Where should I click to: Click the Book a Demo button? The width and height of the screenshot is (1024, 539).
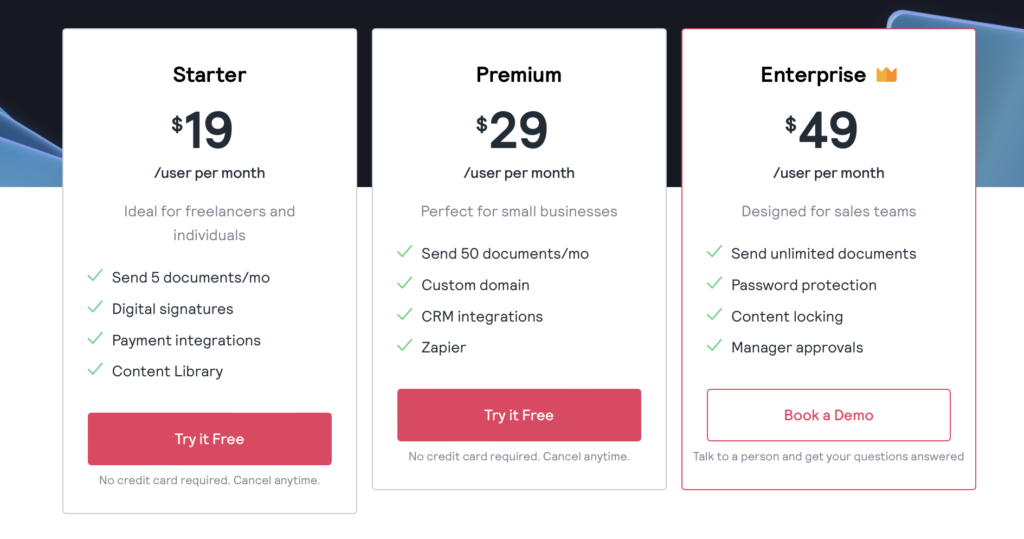click(x=828, y=415)
